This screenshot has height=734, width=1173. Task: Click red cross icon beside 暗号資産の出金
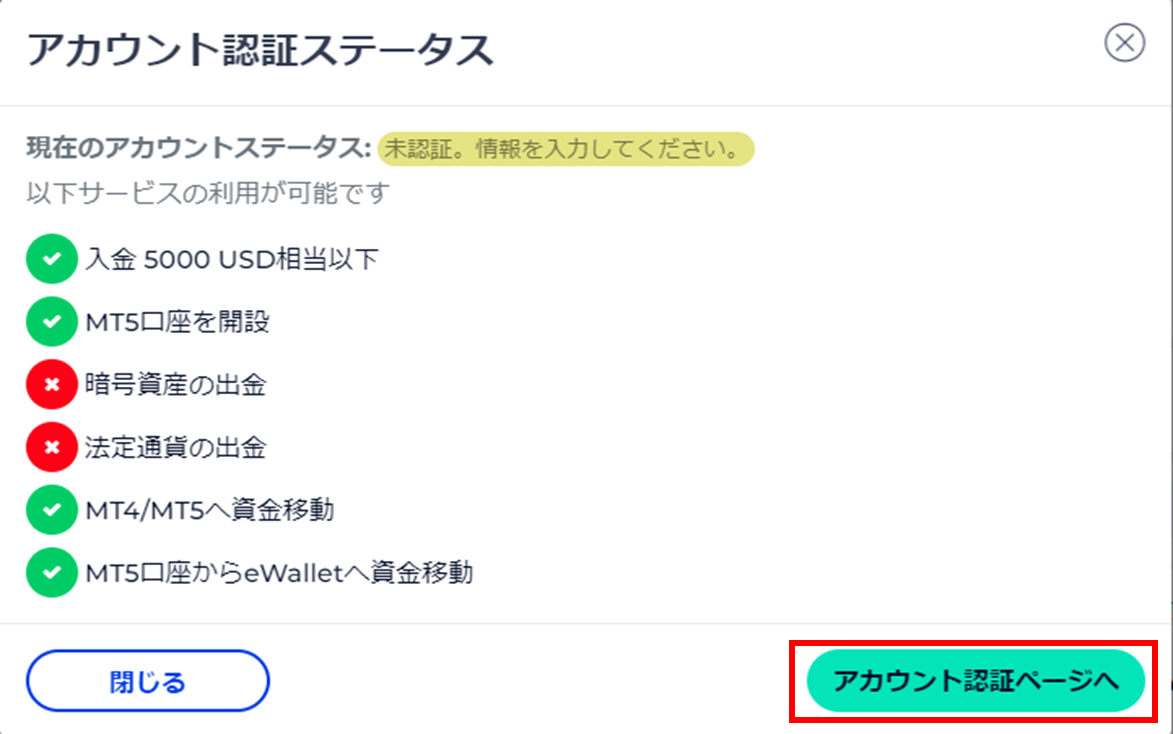point(52,385)
